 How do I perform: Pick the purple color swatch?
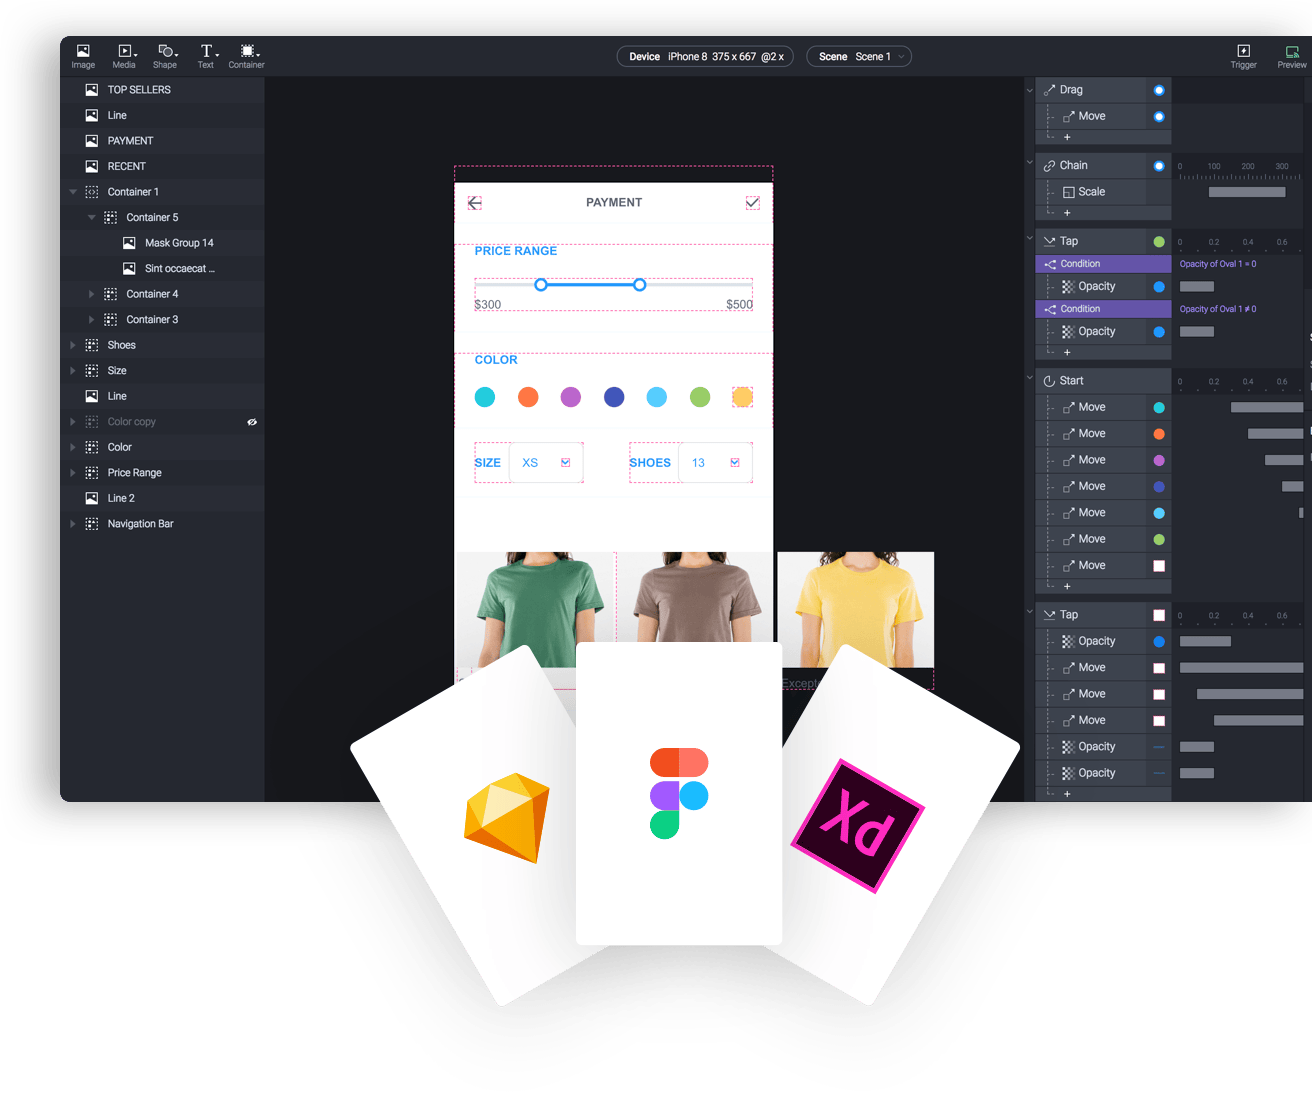pos(571,397)
